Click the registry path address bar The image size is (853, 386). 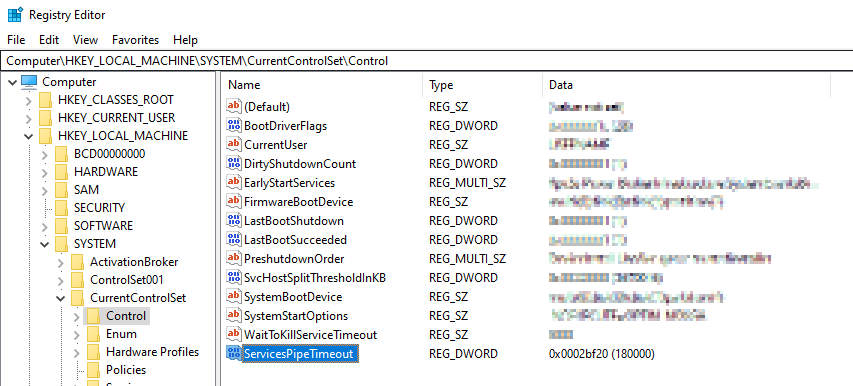[x=426, y=61]
